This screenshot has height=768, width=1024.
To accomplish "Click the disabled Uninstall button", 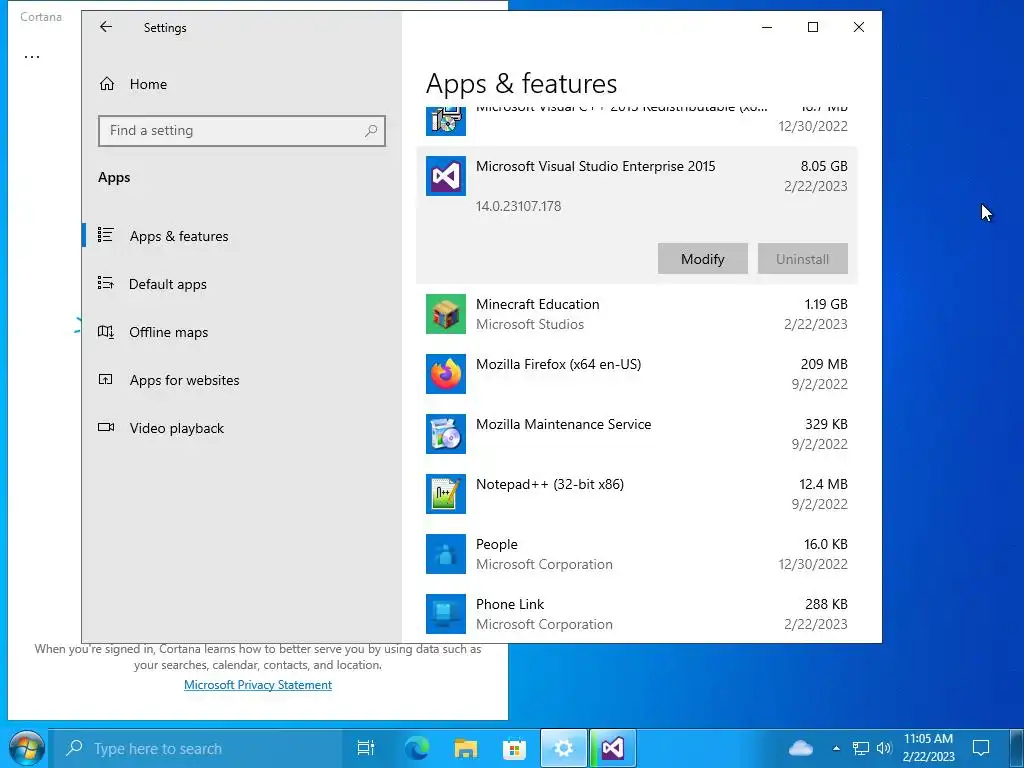I will point(803,259).
